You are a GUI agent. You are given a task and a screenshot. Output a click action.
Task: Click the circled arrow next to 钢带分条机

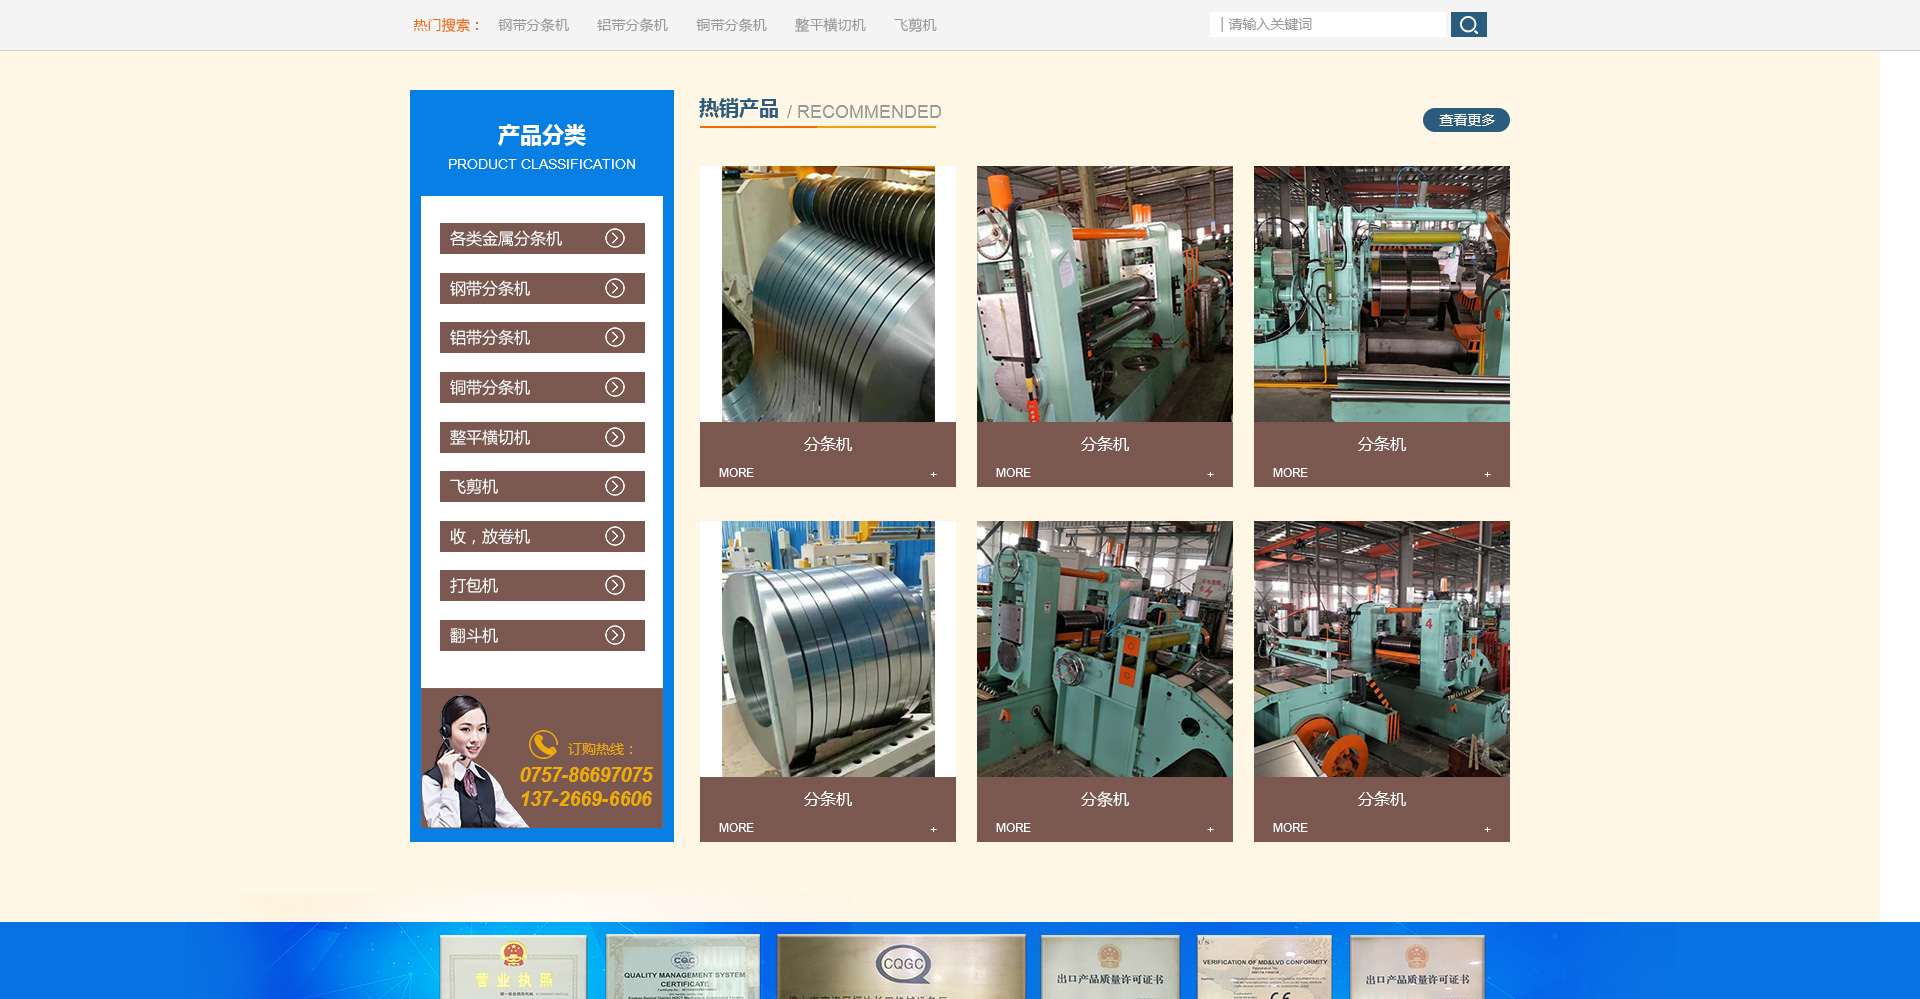tap(615, 288)
